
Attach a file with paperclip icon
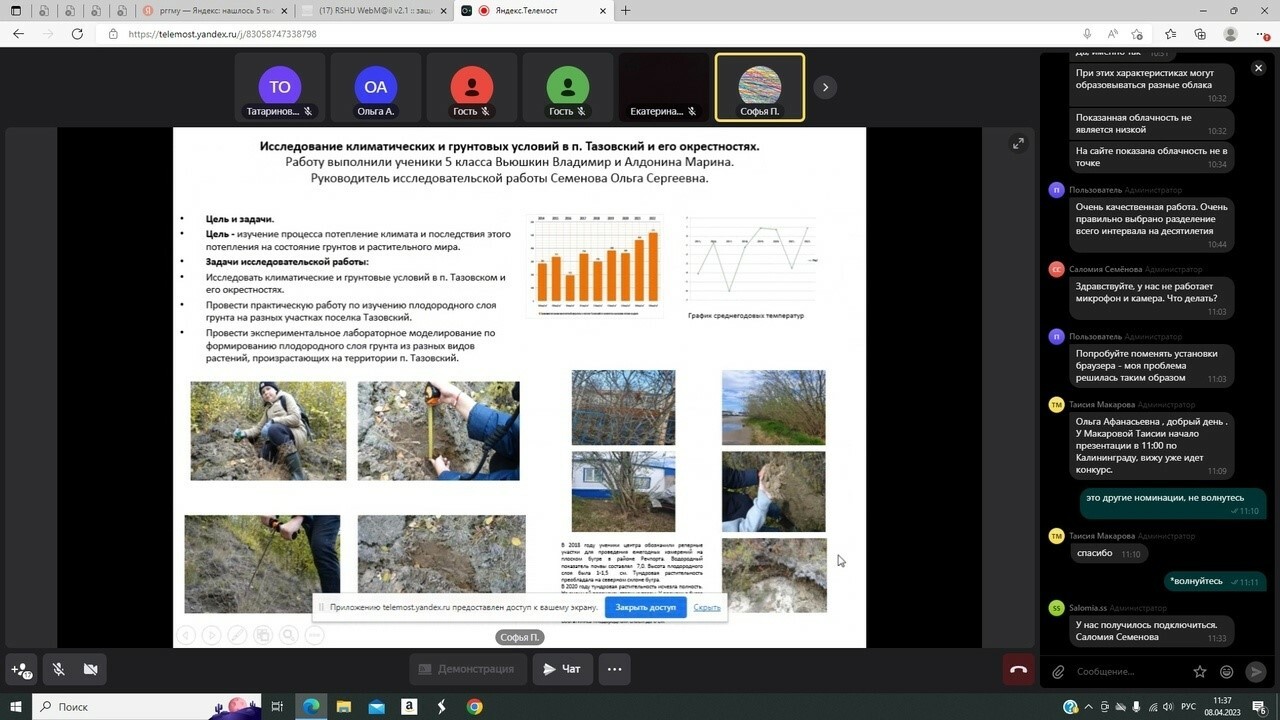pos(1057,671)
